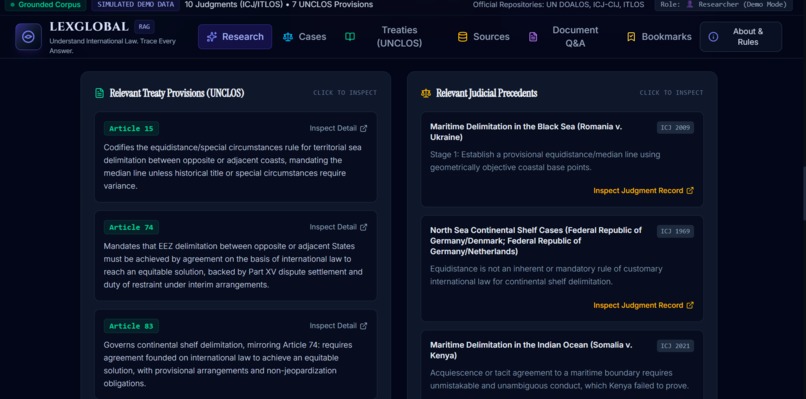Screen dimensions: 806x399
Task: Click the Document Q&A file icon
Action: coord(533,37)
